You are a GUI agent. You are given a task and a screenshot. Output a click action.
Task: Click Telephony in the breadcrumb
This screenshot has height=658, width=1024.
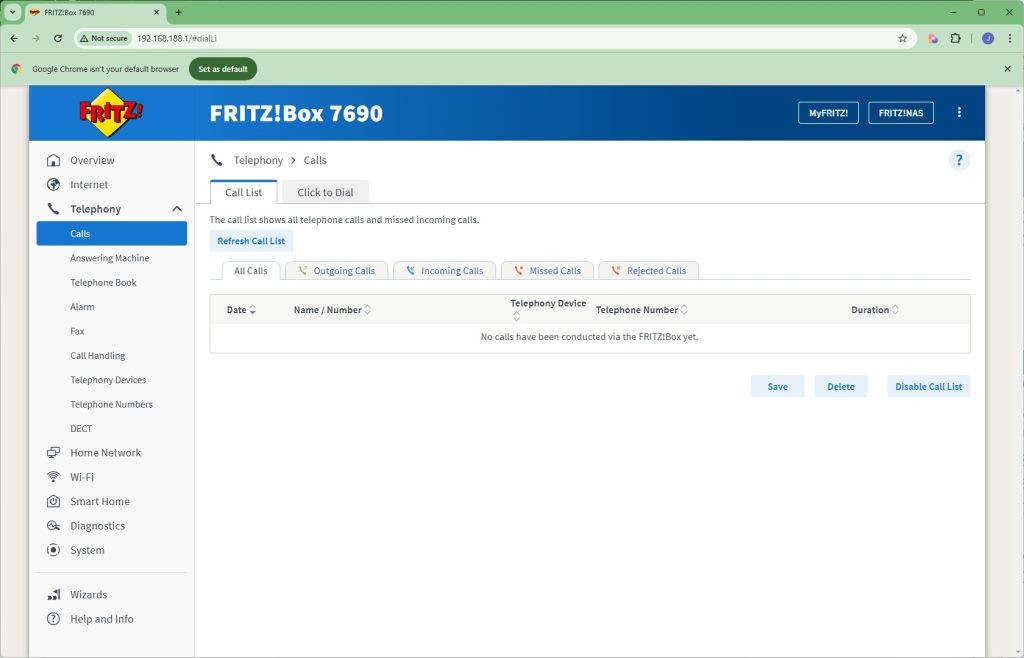tap(258, 160)
